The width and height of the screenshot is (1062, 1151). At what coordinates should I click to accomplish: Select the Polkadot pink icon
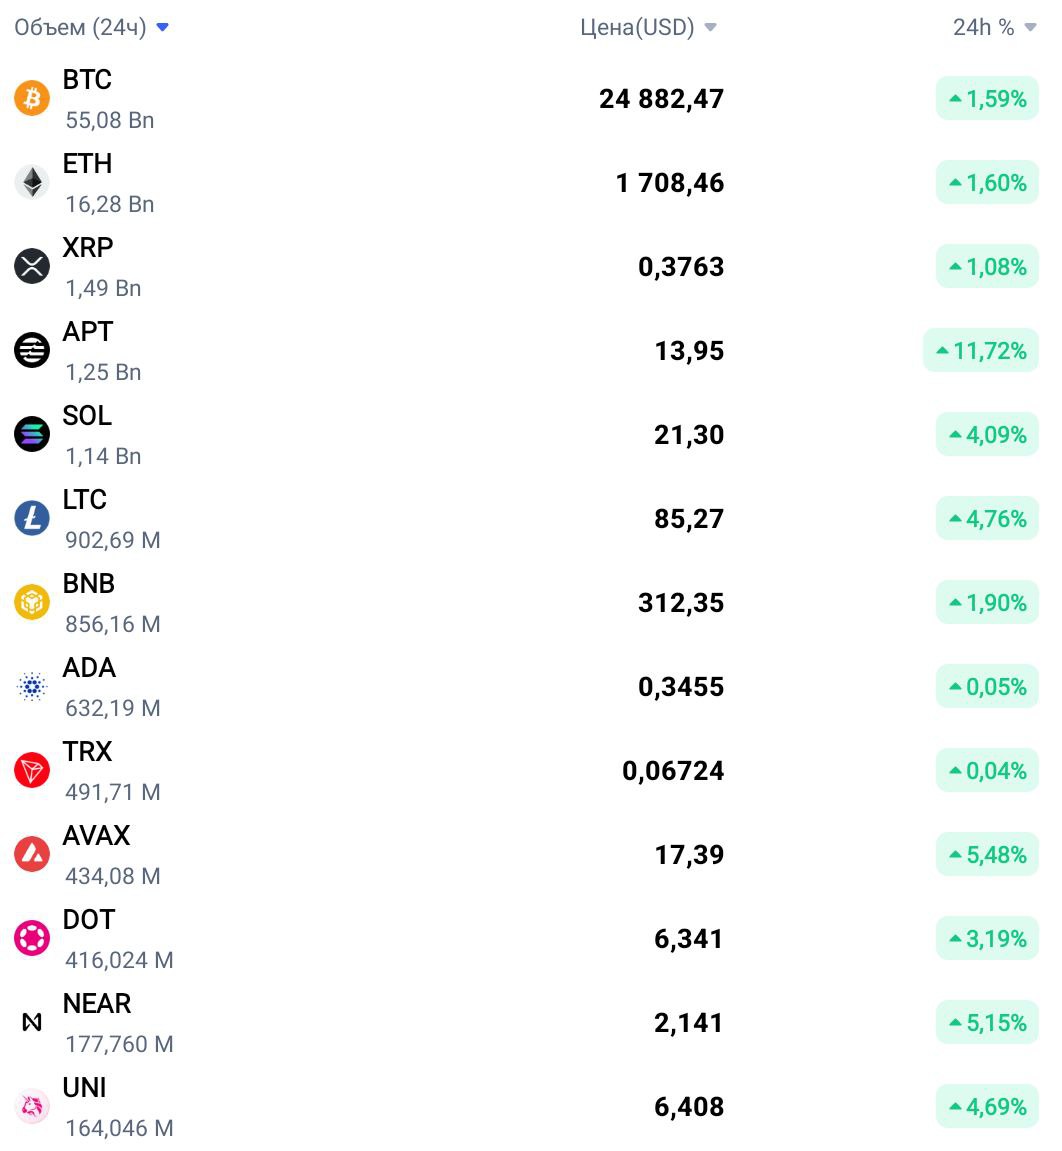pyautogui.click(x=32, y=938)
